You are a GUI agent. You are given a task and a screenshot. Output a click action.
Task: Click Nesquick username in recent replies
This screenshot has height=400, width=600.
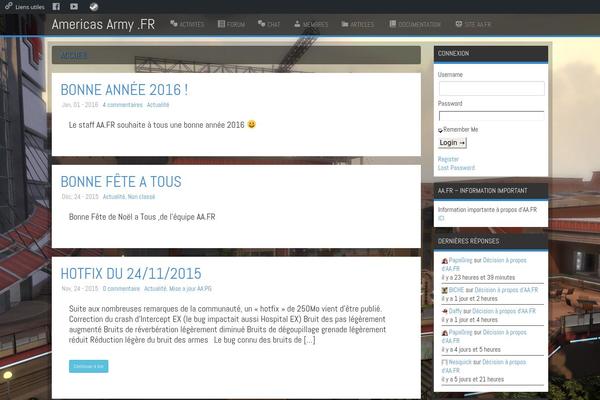click(x=460, y=362)
